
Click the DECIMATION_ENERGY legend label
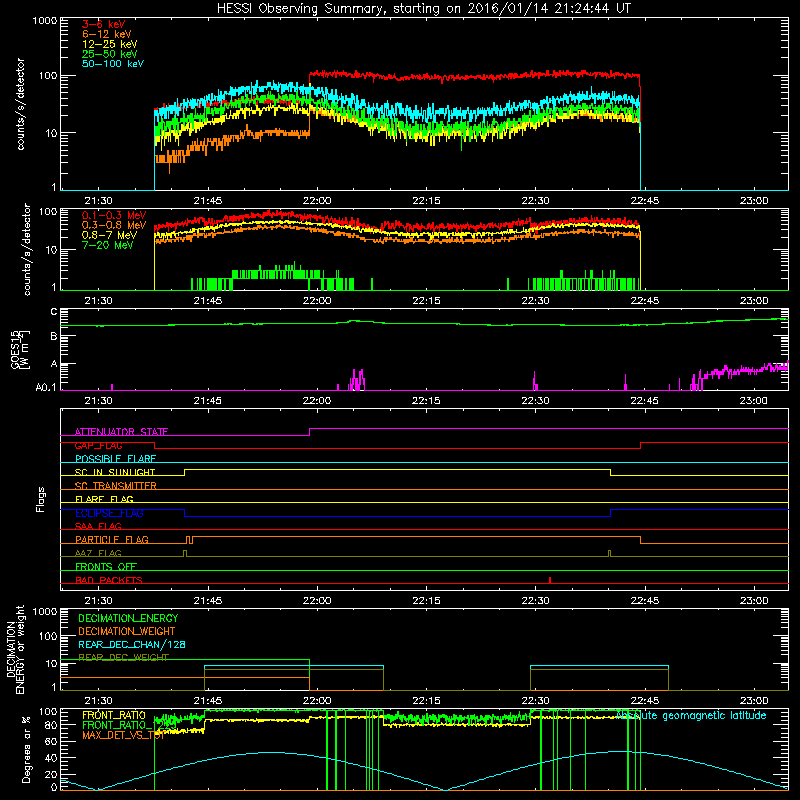coord(128,618)
